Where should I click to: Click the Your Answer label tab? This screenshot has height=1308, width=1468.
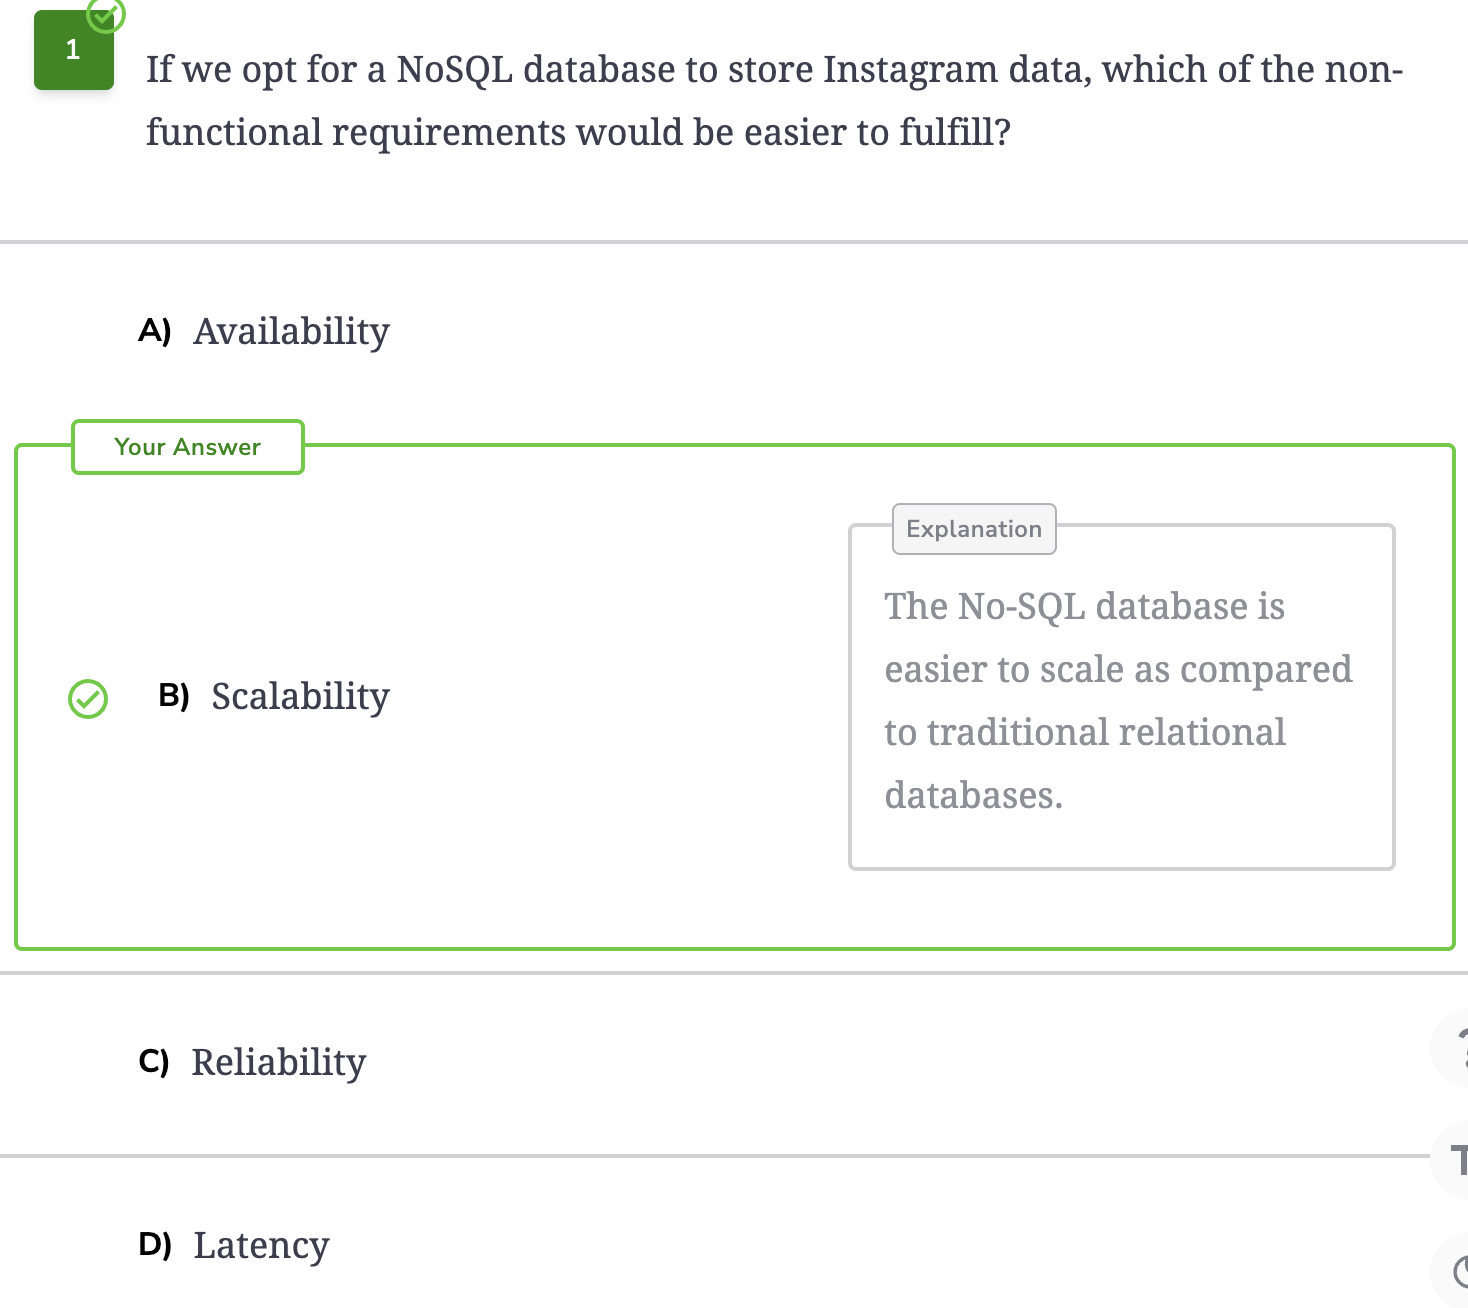point(188,447)
